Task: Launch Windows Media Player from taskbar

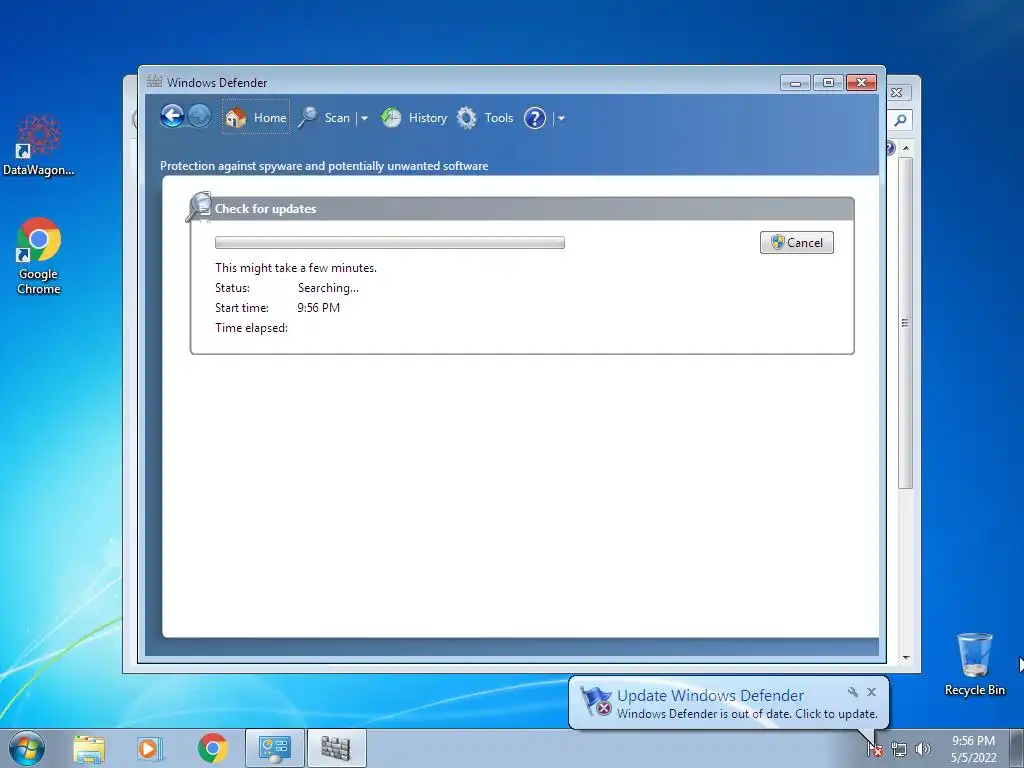Action: tap(150, 749)
